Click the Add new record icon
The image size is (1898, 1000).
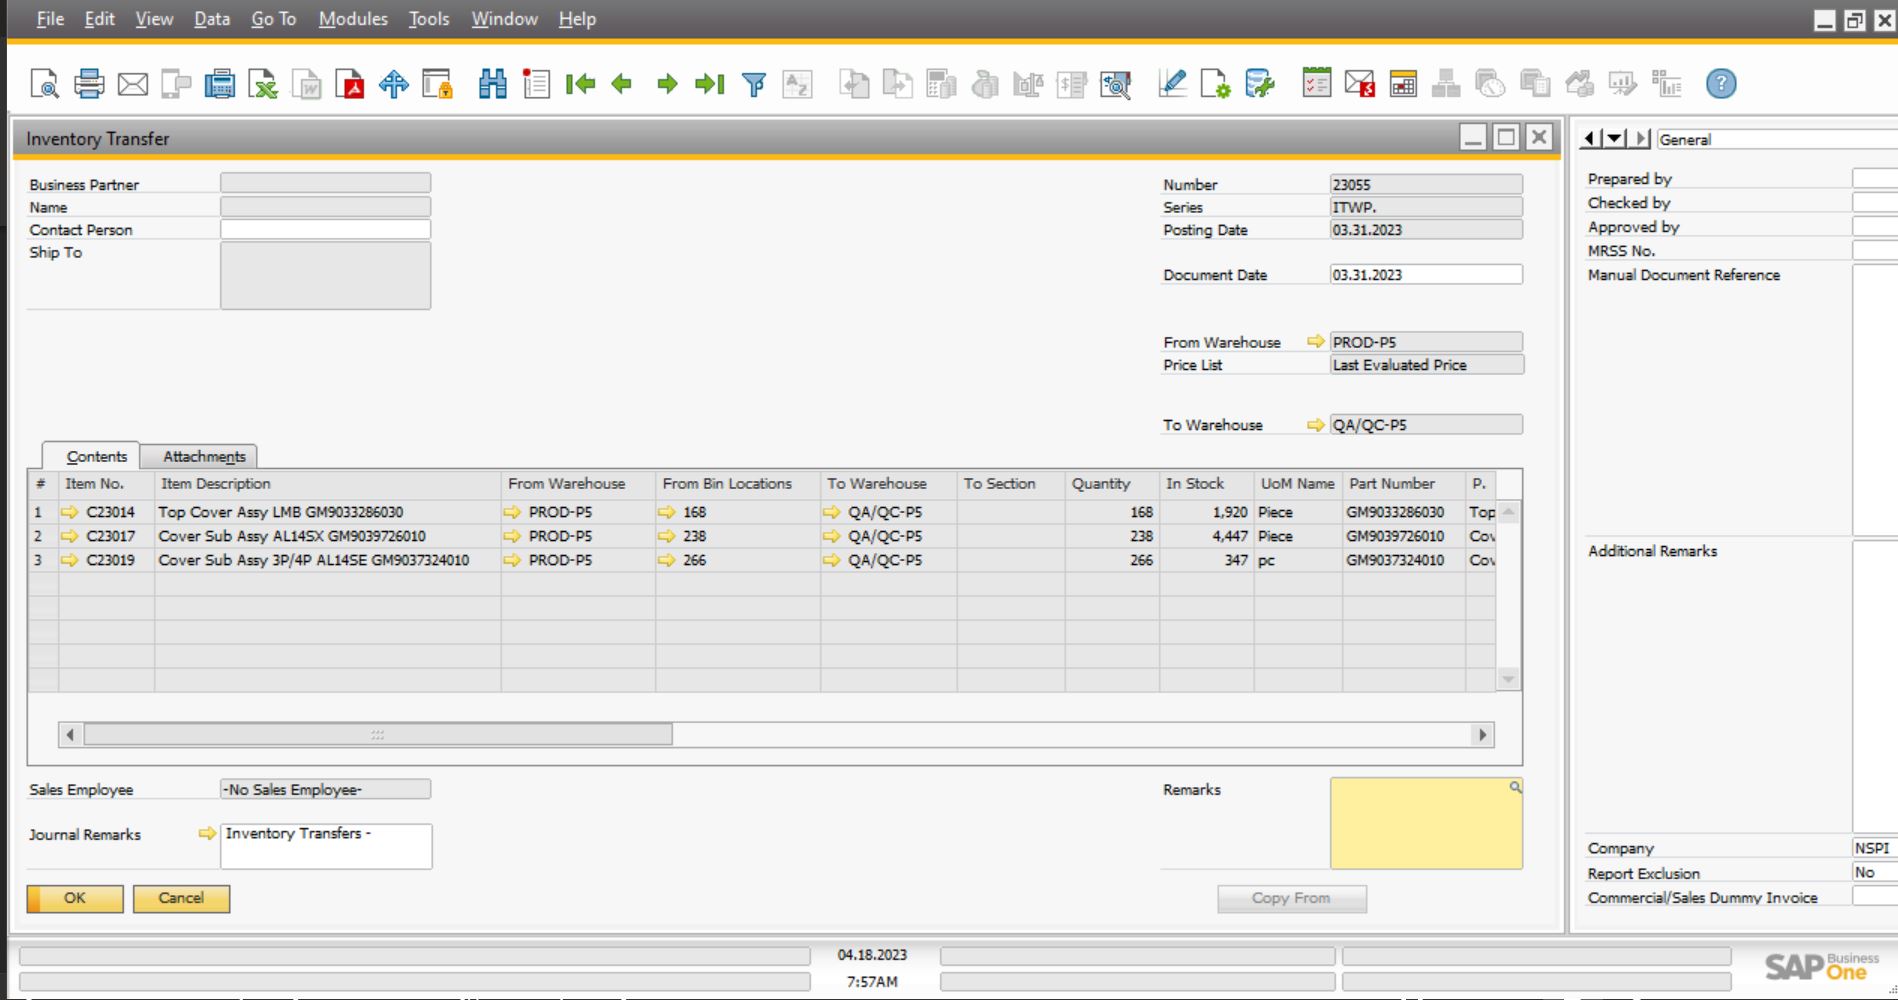tap(536, 84)
